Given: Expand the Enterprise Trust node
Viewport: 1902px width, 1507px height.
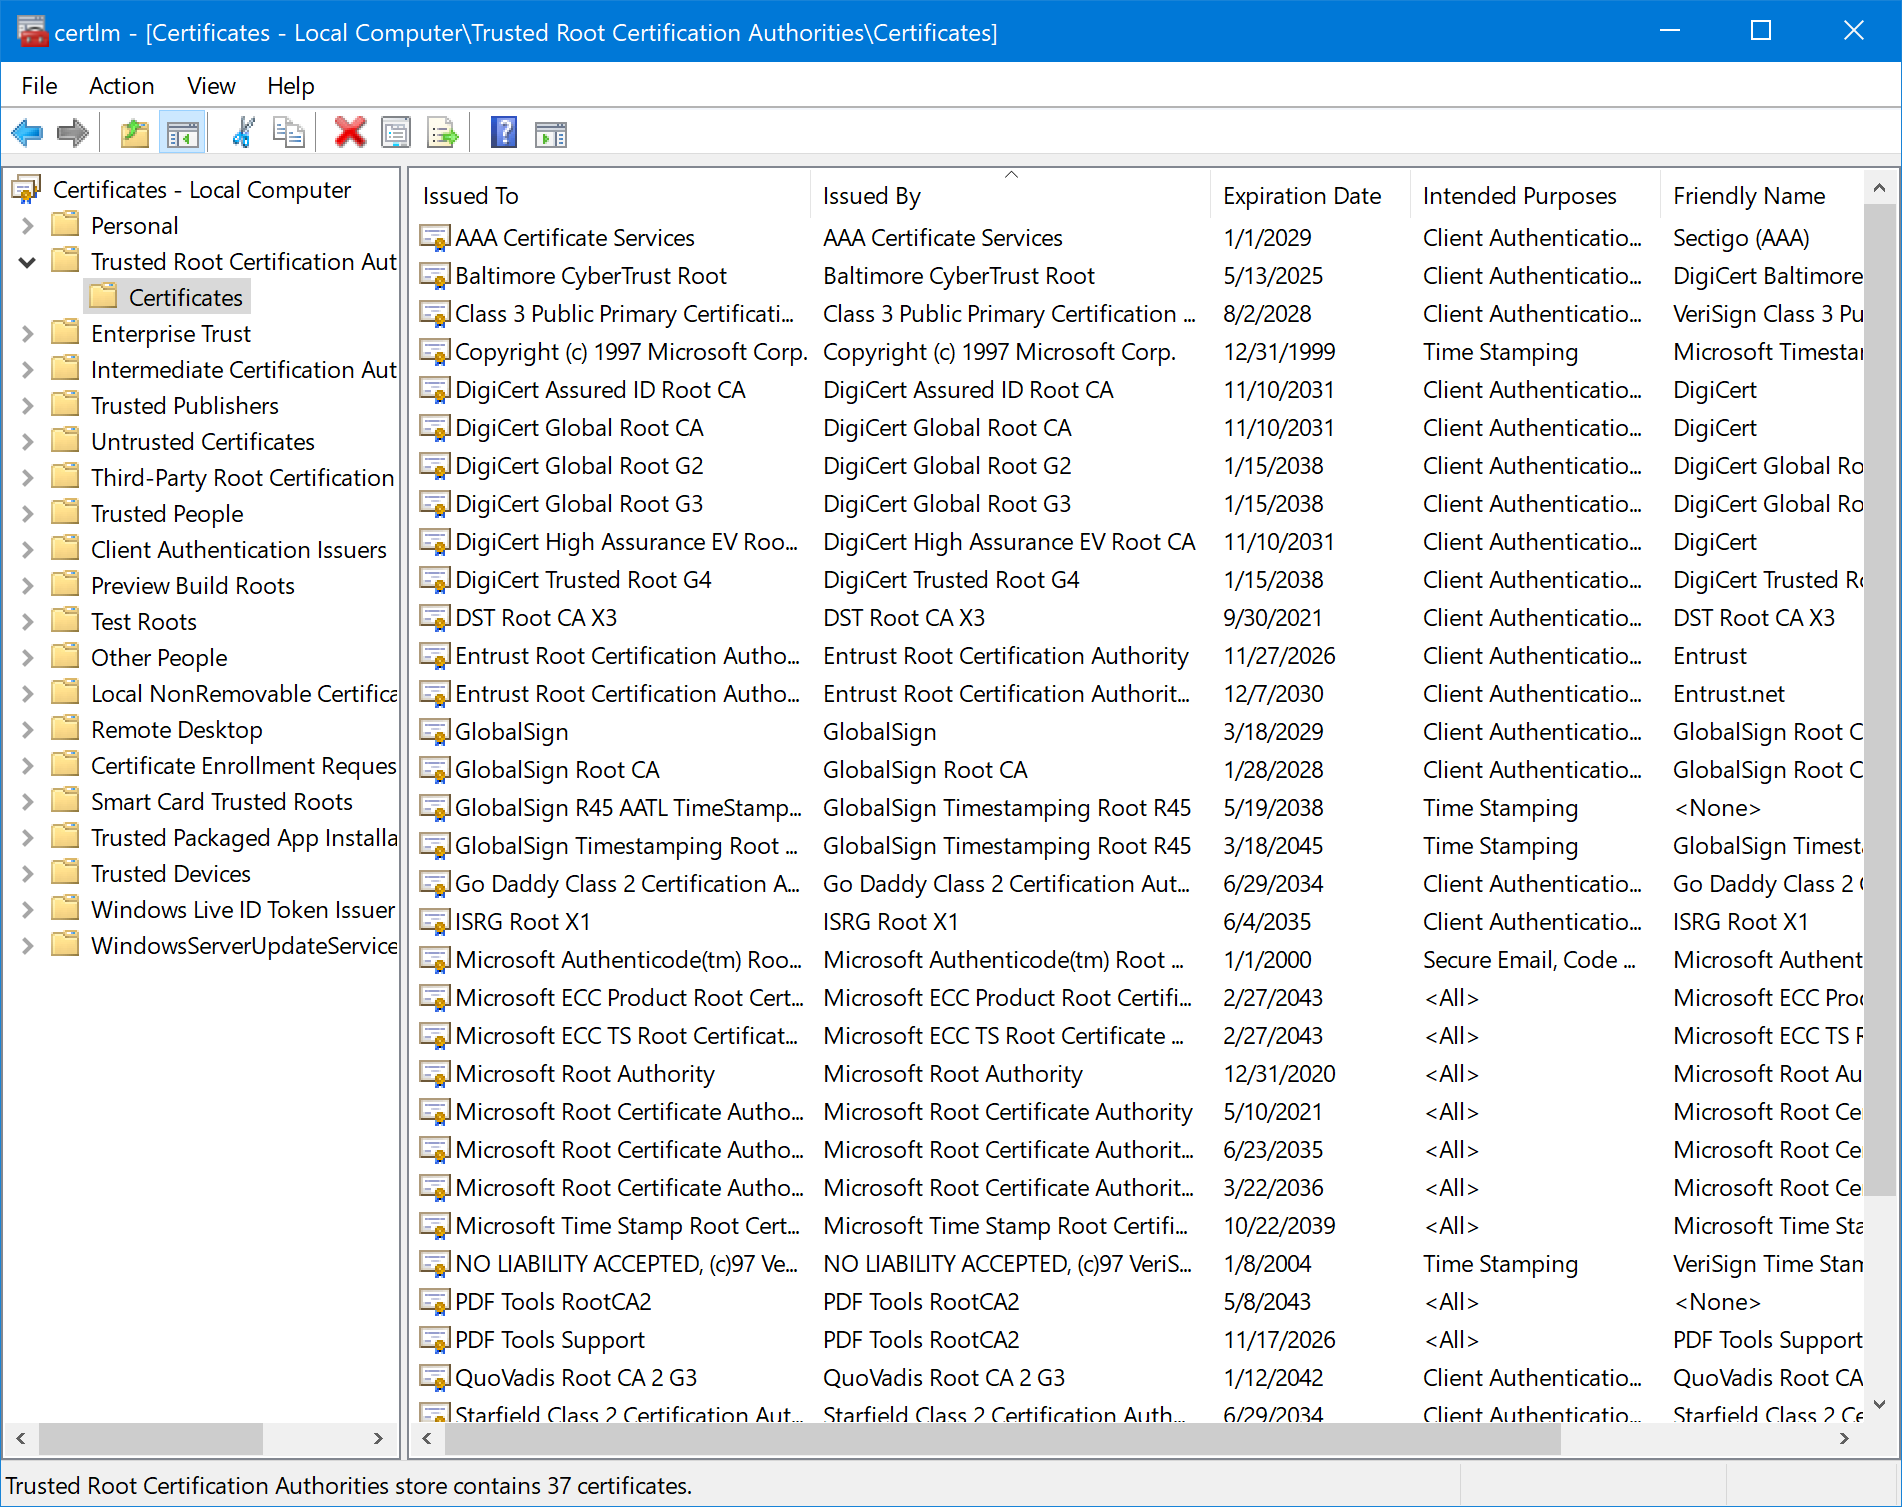Looking at the screenshot, I should [28, 334].
